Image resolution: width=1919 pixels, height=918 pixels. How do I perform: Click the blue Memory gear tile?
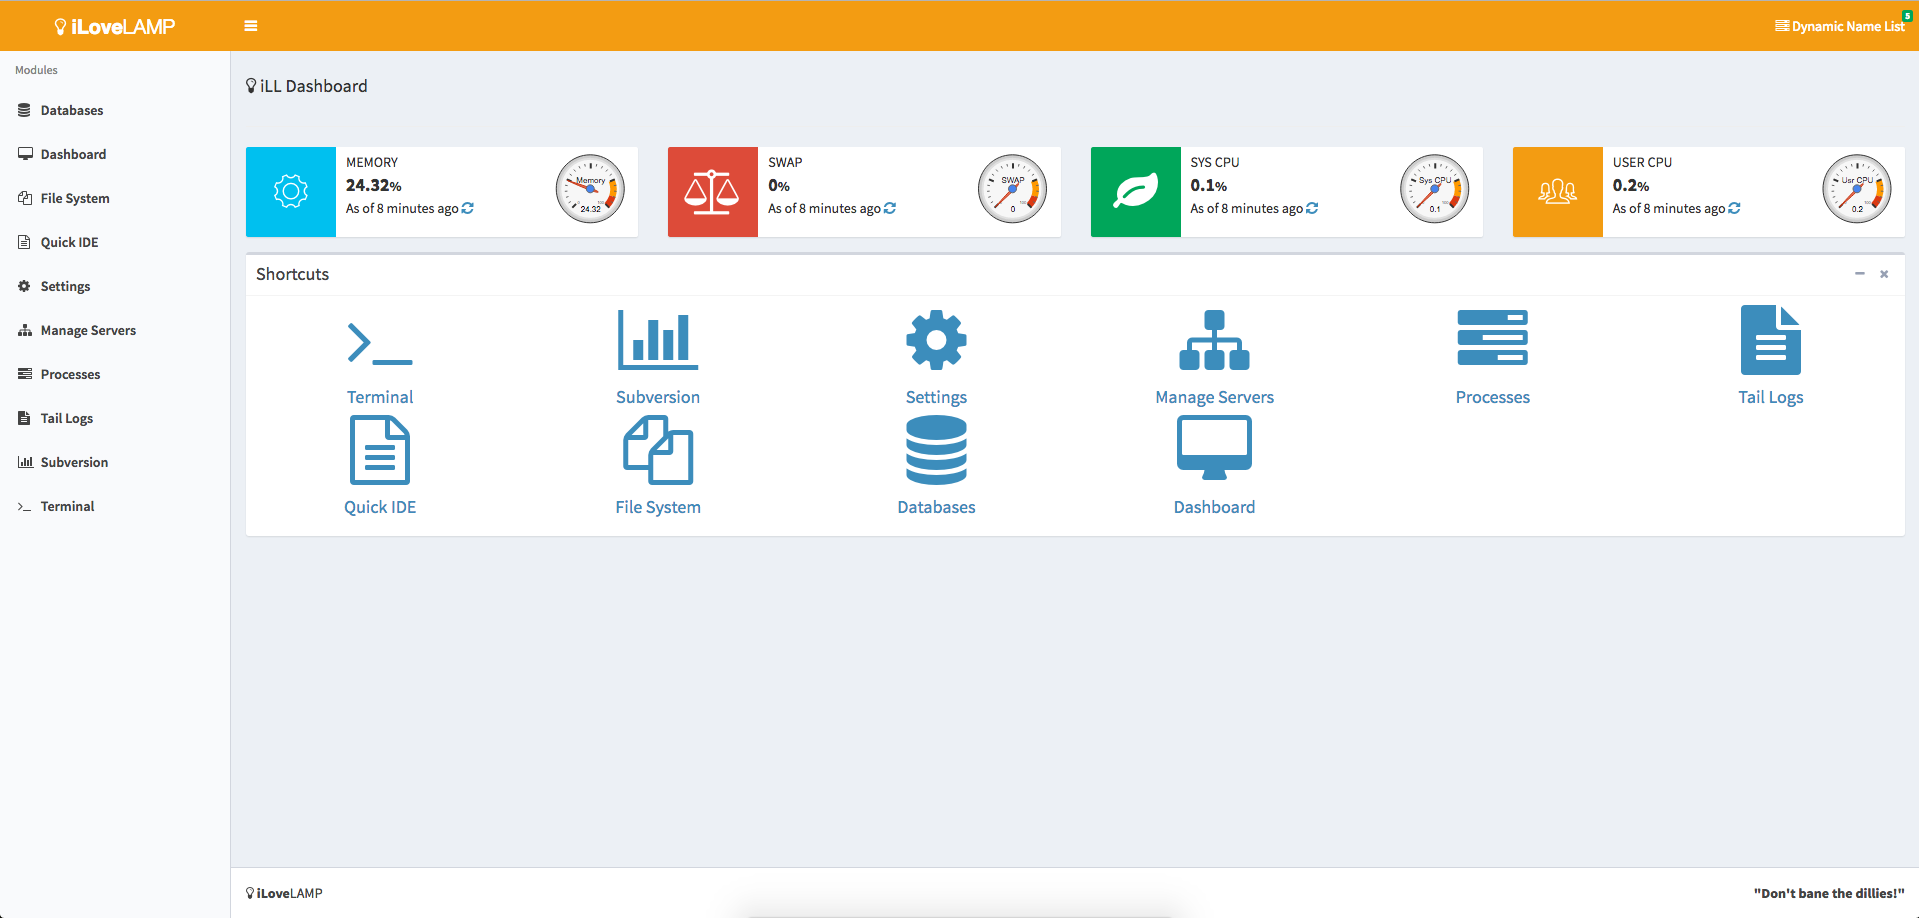291,192
